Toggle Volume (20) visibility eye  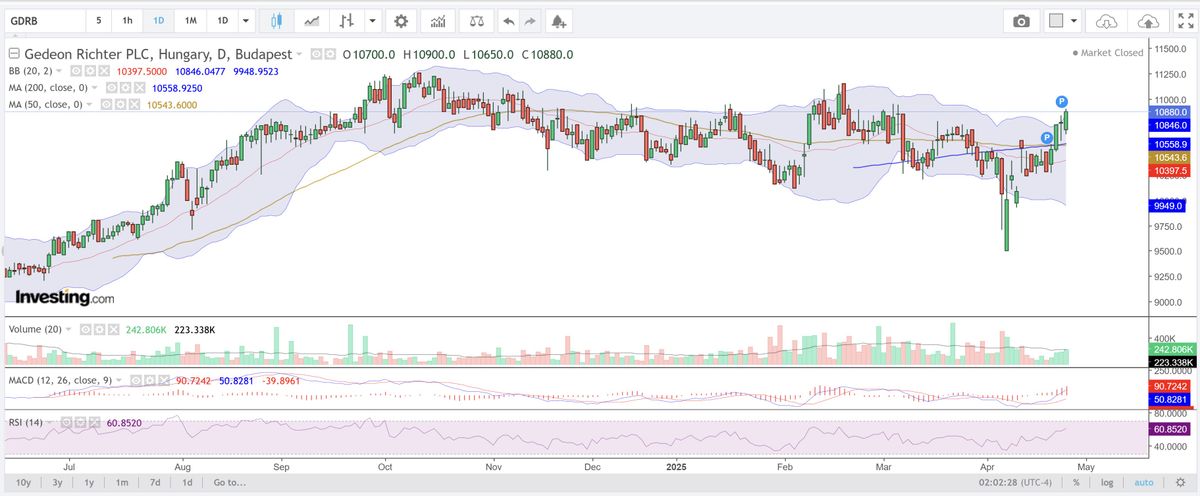click(x=86, y=329)
